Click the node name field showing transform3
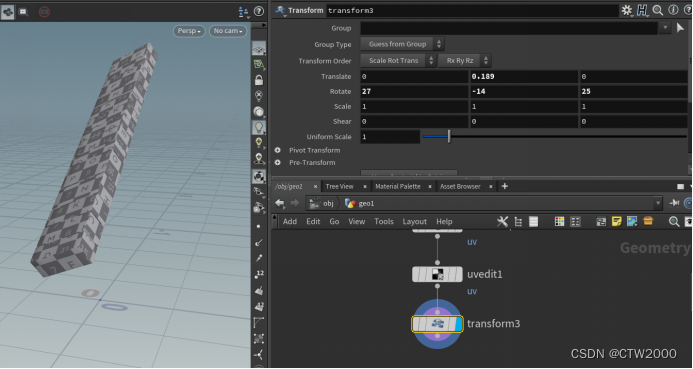The height and width of the screenshot is (369, 693). (472, 11)
